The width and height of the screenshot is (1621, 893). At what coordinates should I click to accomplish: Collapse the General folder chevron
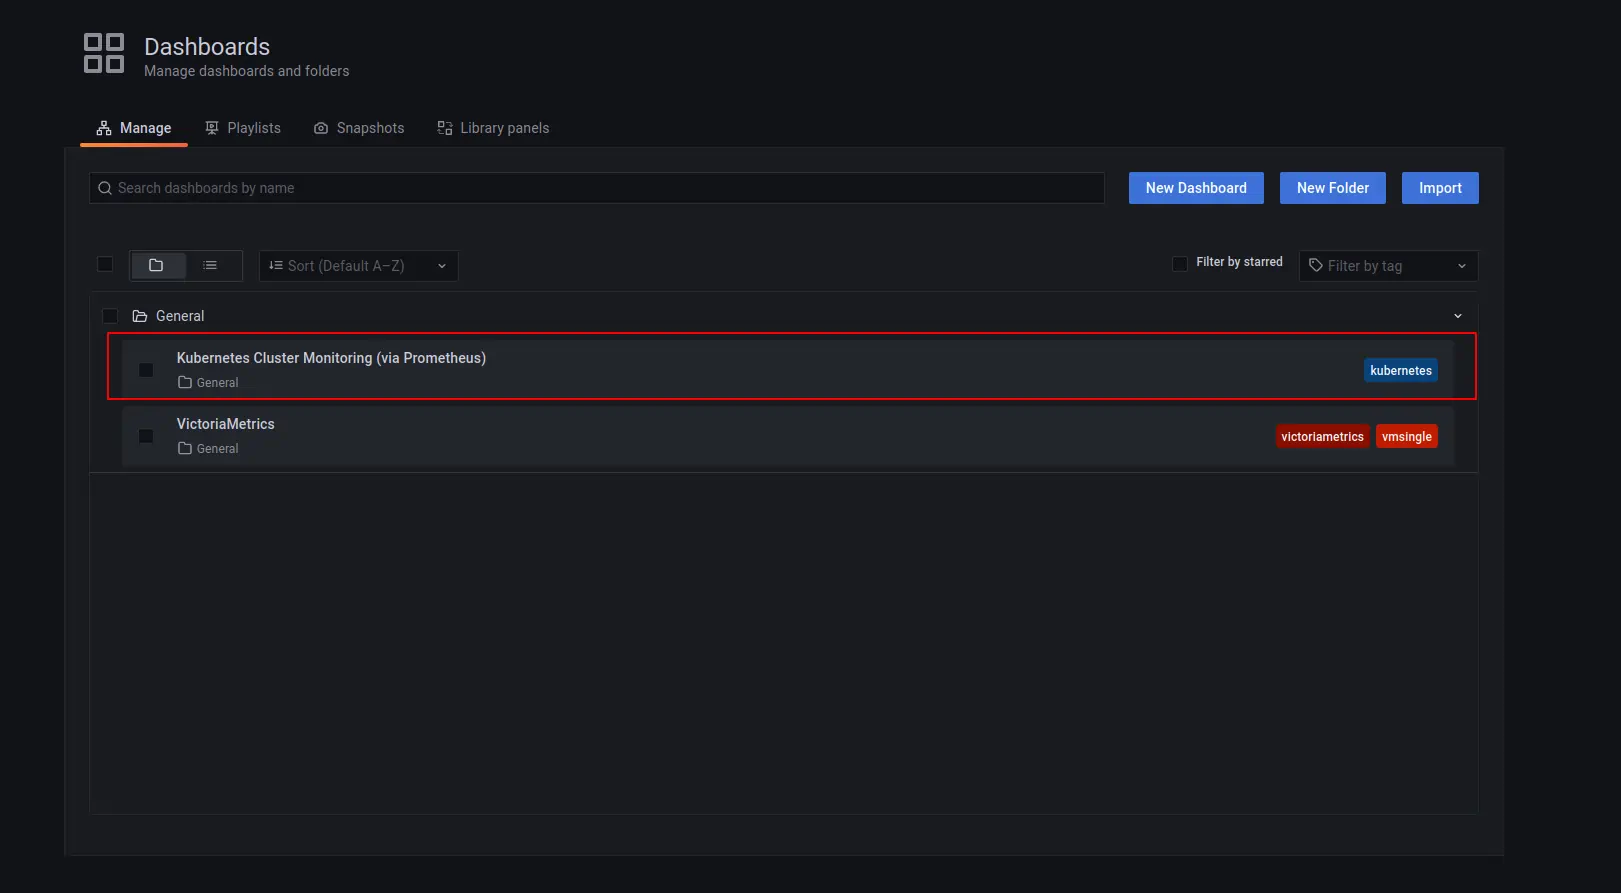click(1457, 316)
